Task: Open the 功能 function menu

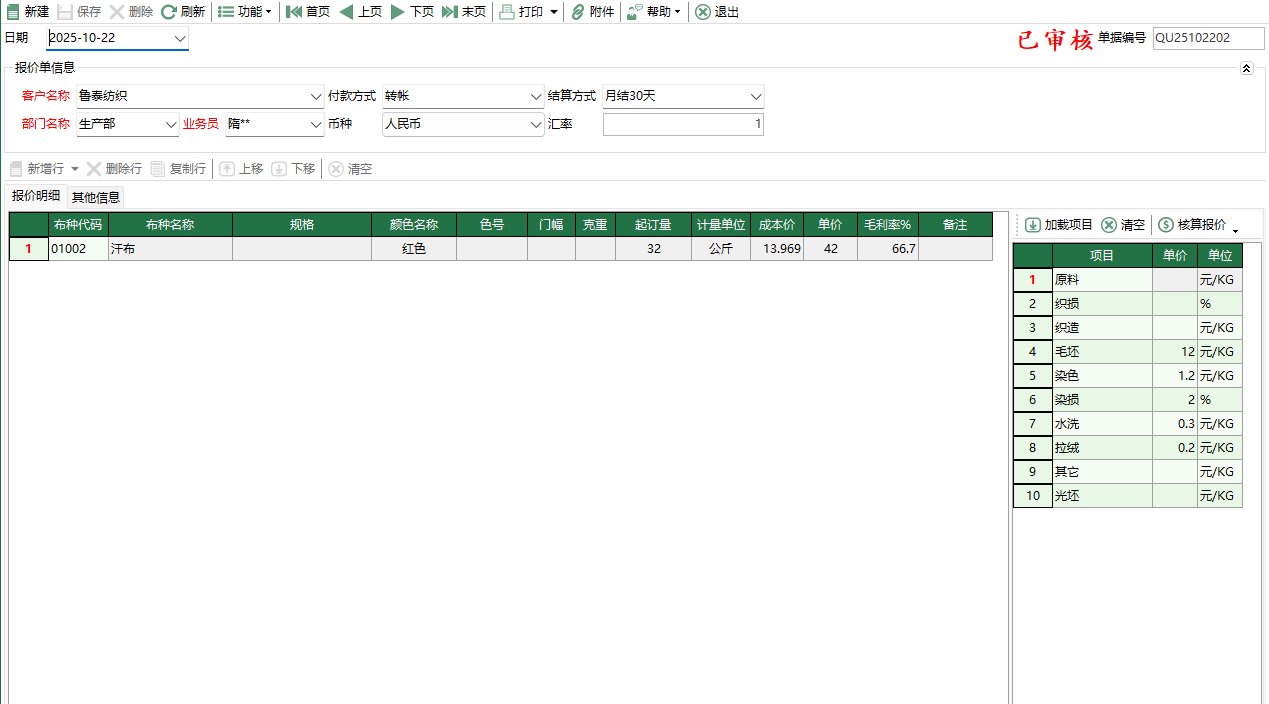Action: [243, 12]
